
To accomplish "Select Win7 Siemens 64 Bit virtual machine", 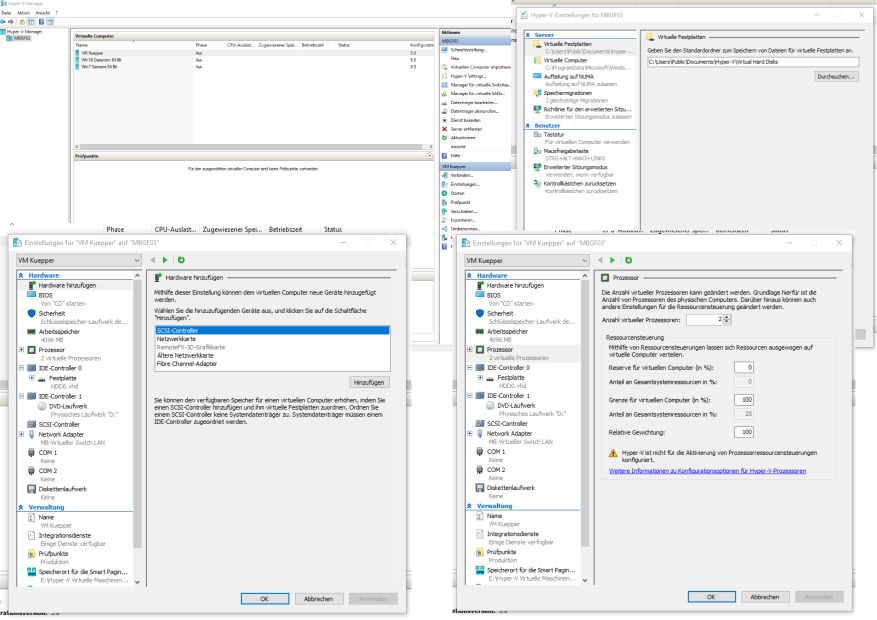I will [99, 67].
